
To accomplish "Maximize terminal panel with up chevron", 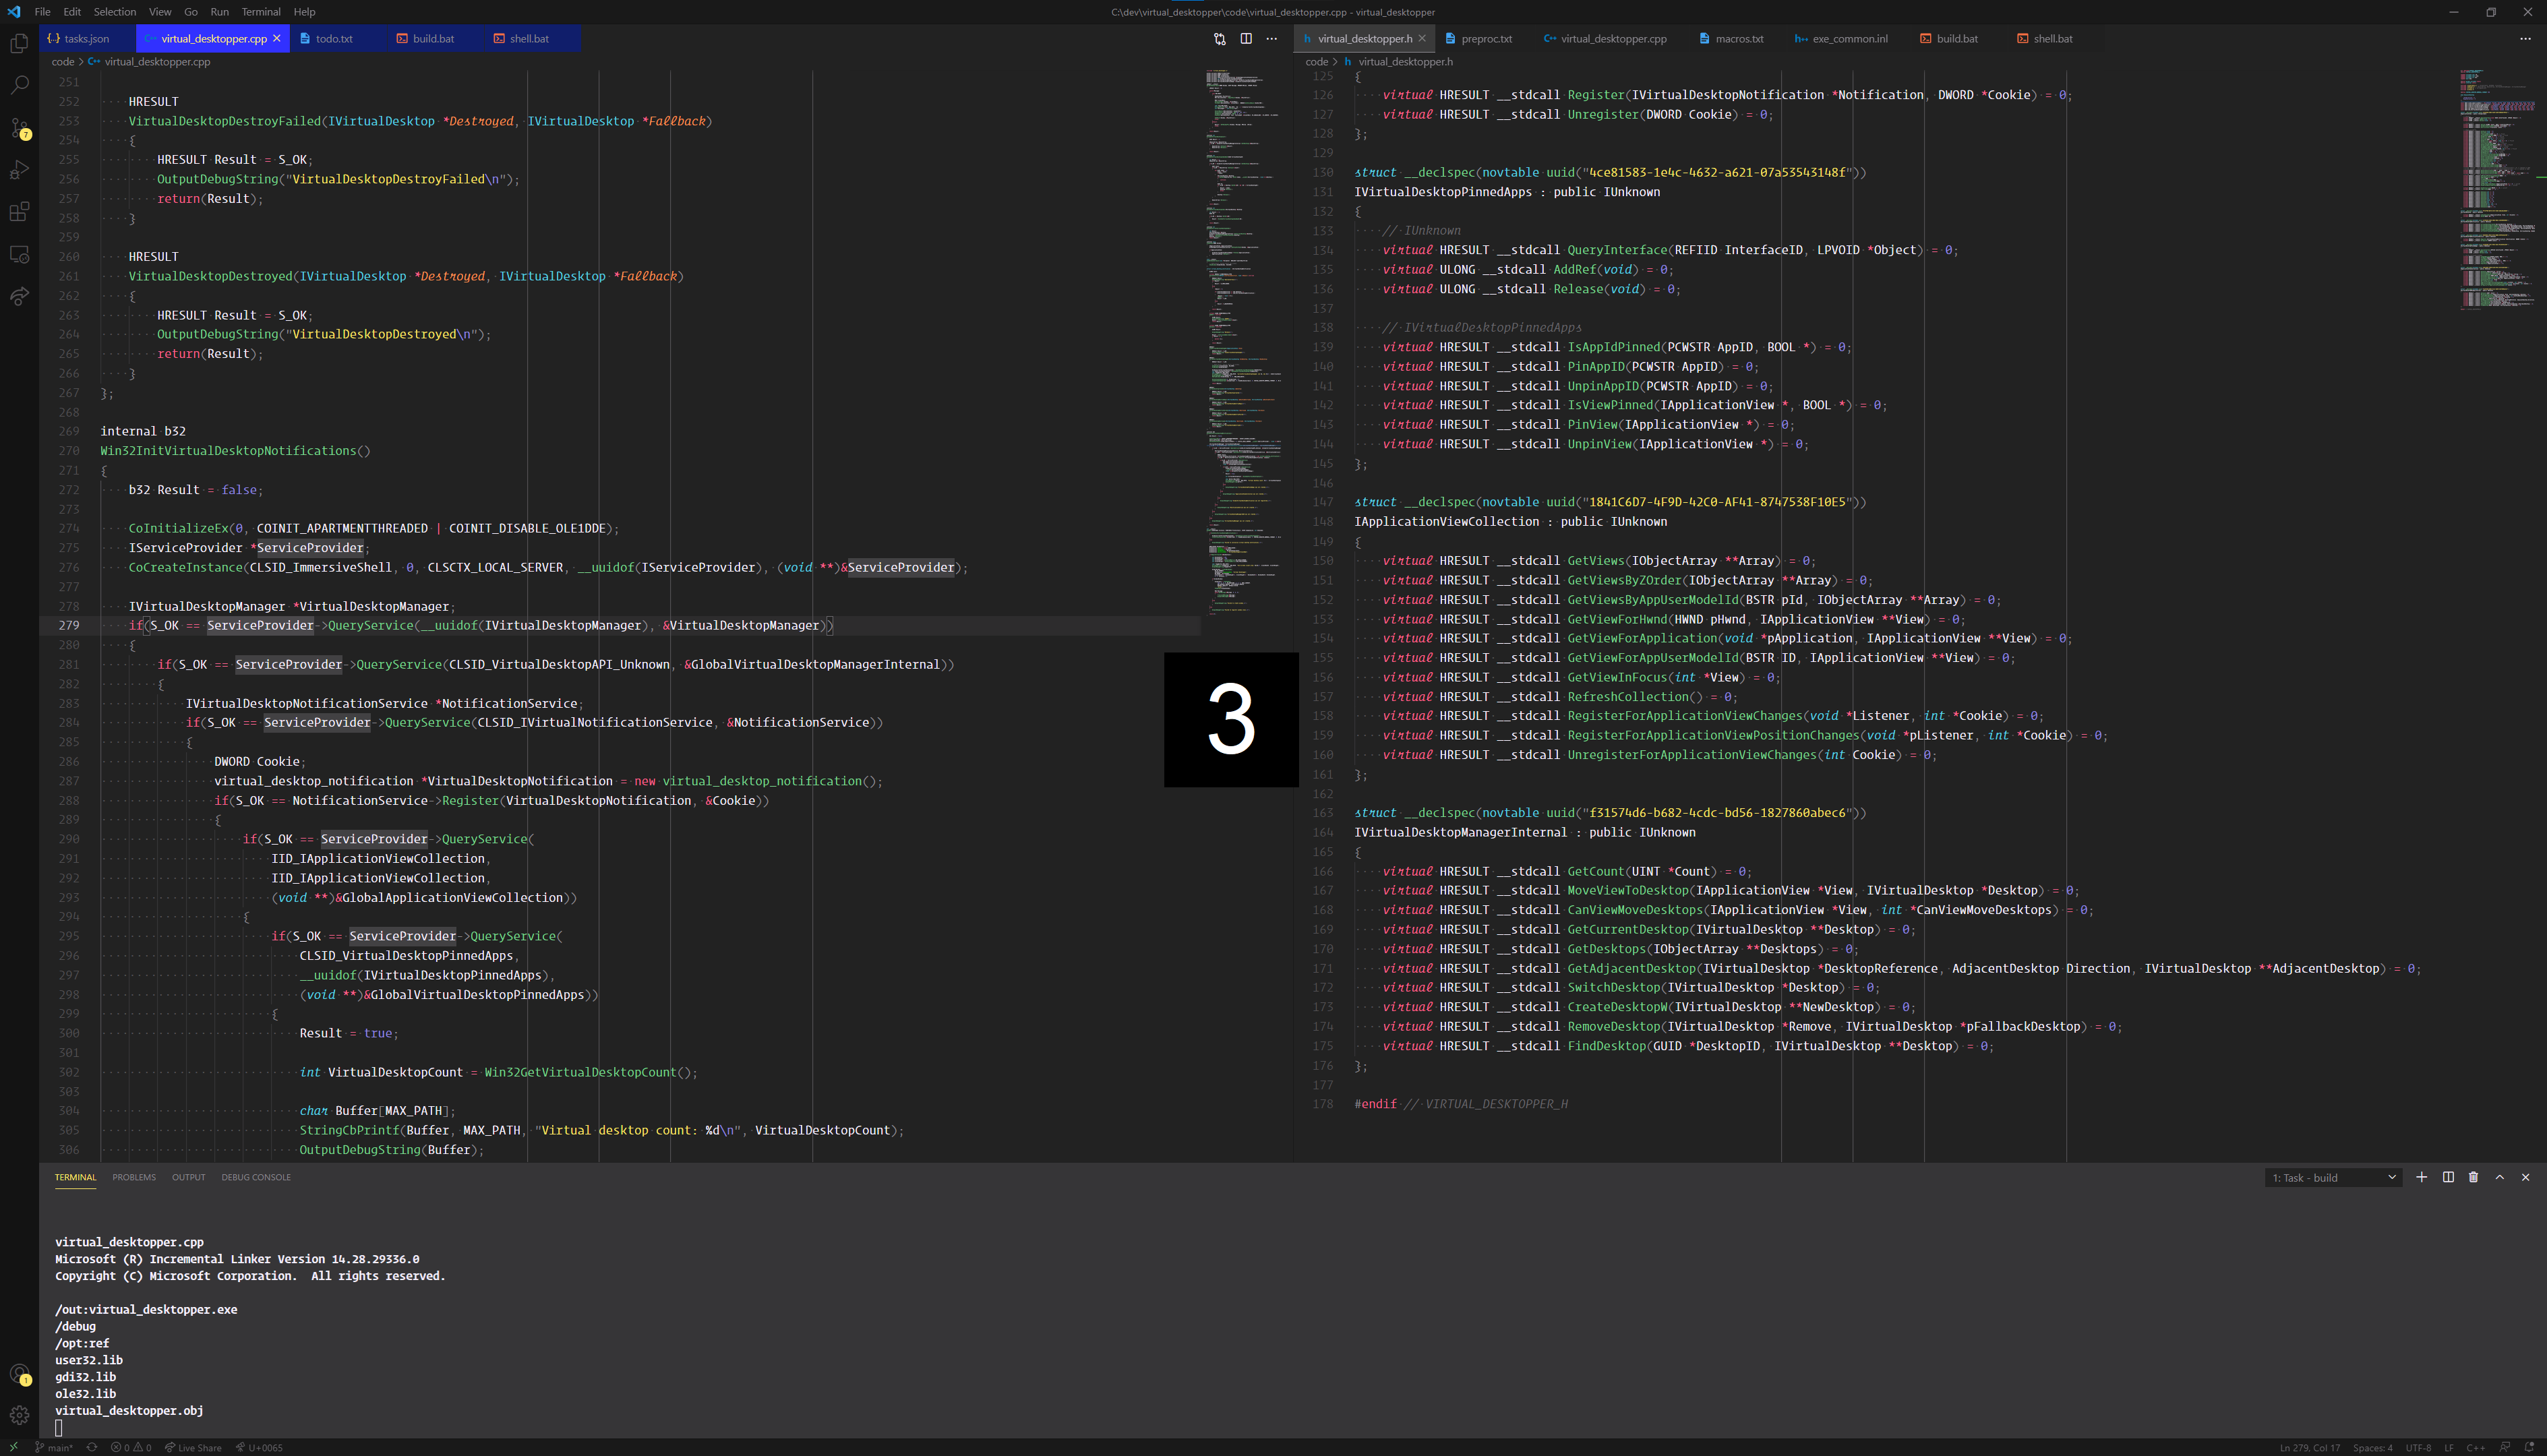I will pos(2499,1177).
